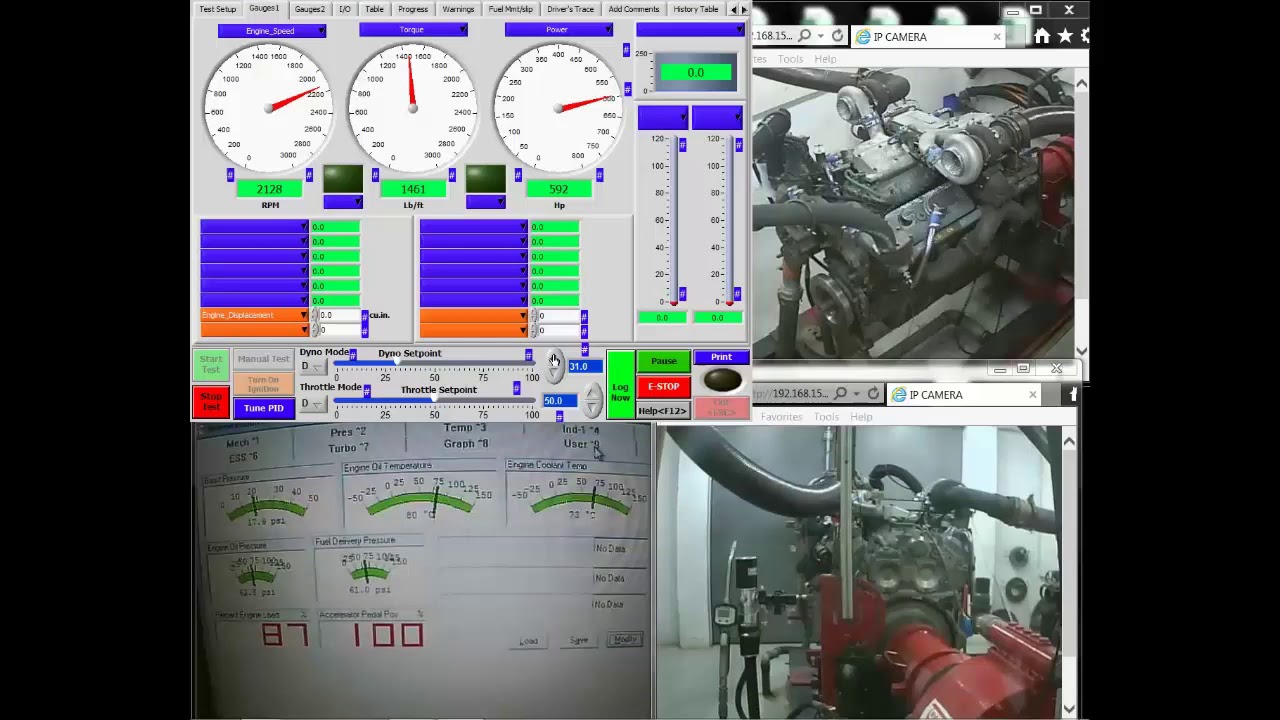The width and height of the screenshot is (1280, 720).
Task: Switch to the Test Setup tab
Action: click(x=217, y=9)
